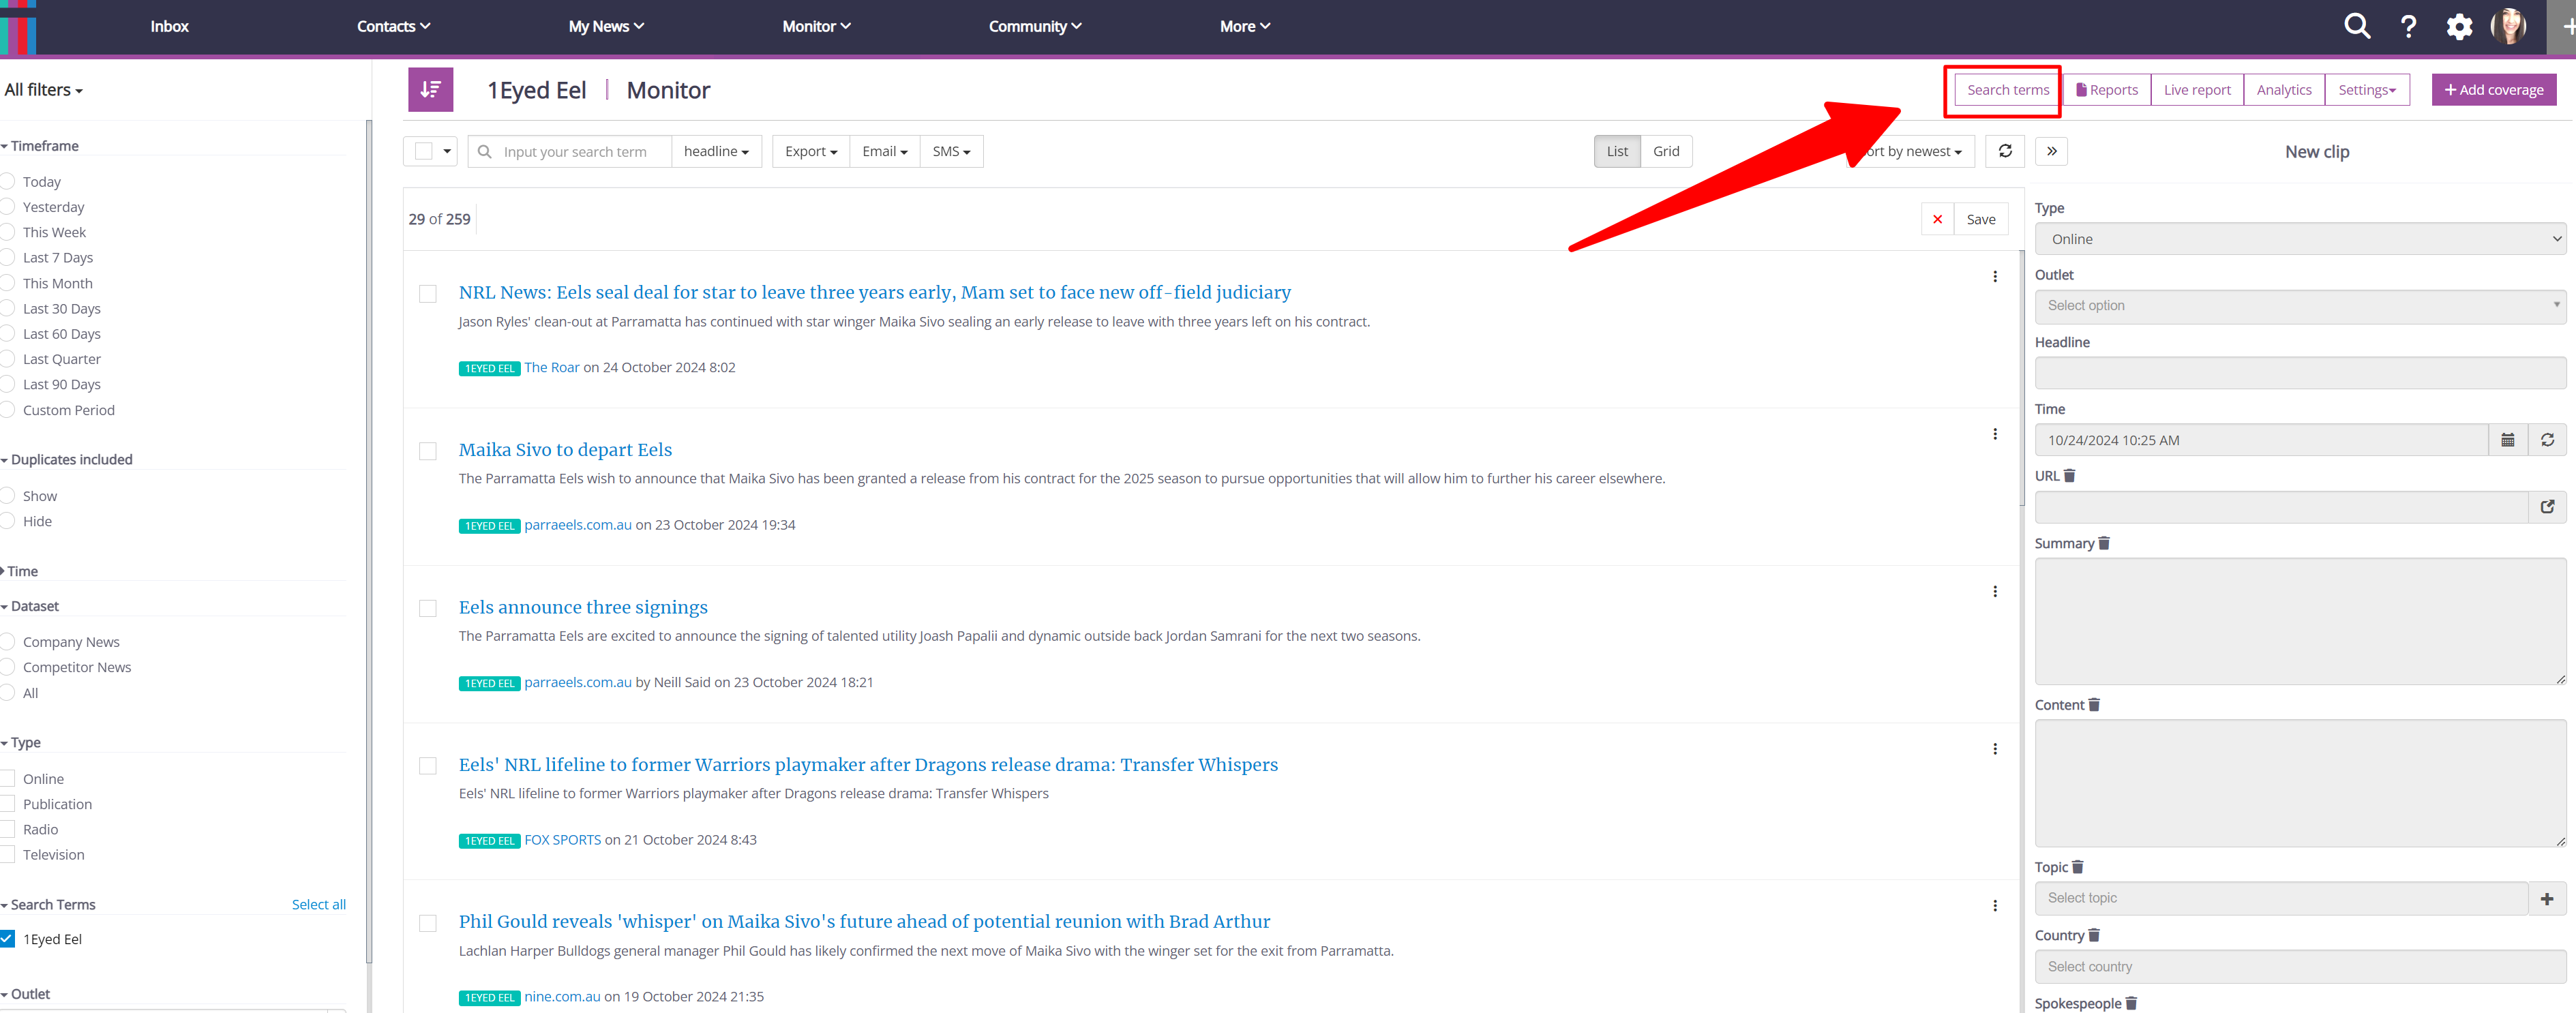
Task: Uncheck the 1Eyed Eel search term
Action: 8,939
